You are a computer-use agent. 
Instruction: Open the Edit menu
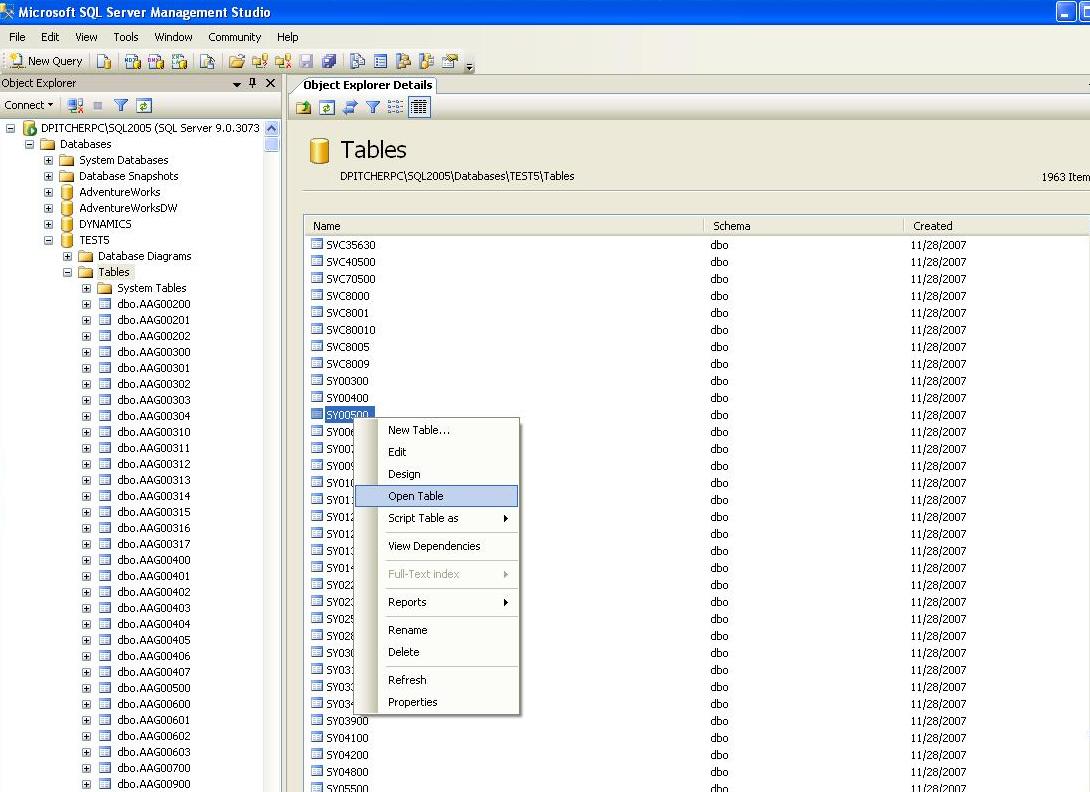[x=50, y=37]
